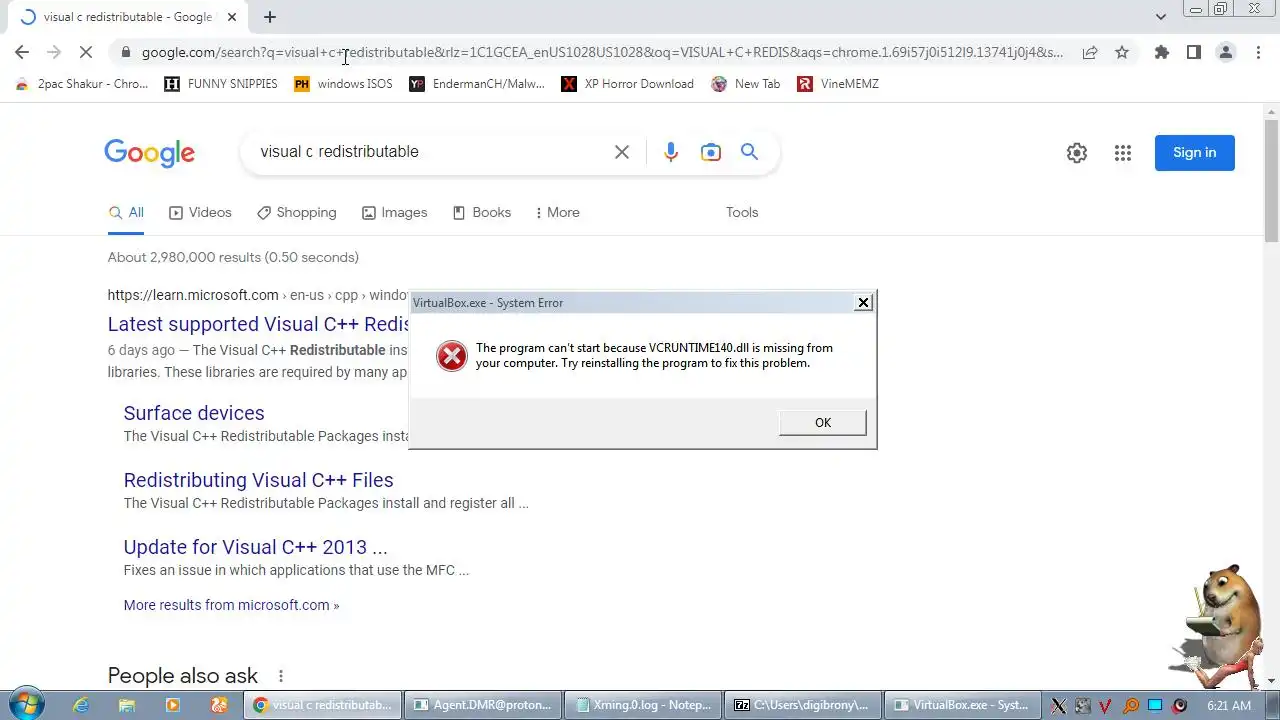This screenshot has width=1280, height=720.
Task: Search by image with camera icon
Action: coord(711,152)
